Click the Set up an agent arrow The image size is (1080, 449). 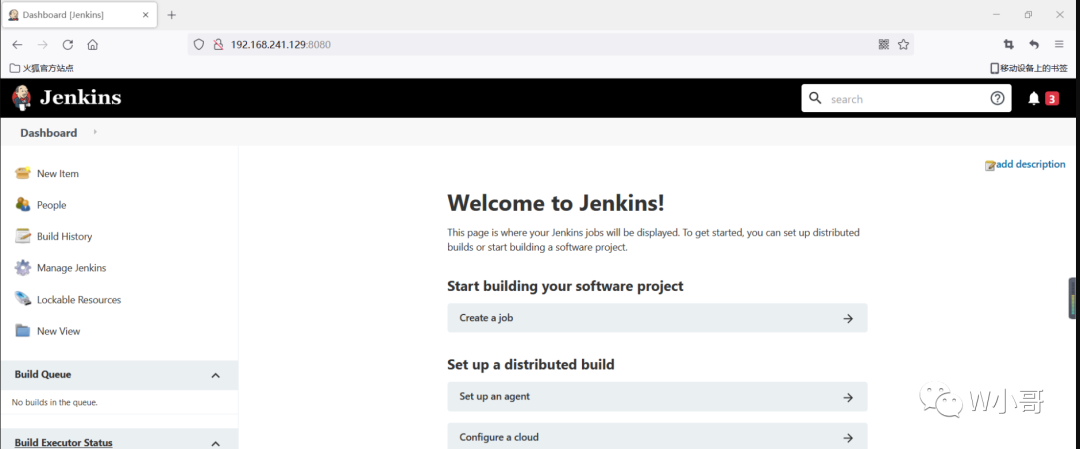click(849, 397)
